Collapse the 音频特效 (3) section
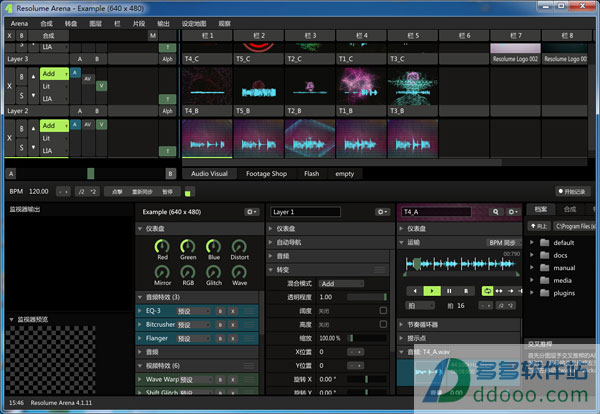 pyautogui.click(x=140, y=297)
